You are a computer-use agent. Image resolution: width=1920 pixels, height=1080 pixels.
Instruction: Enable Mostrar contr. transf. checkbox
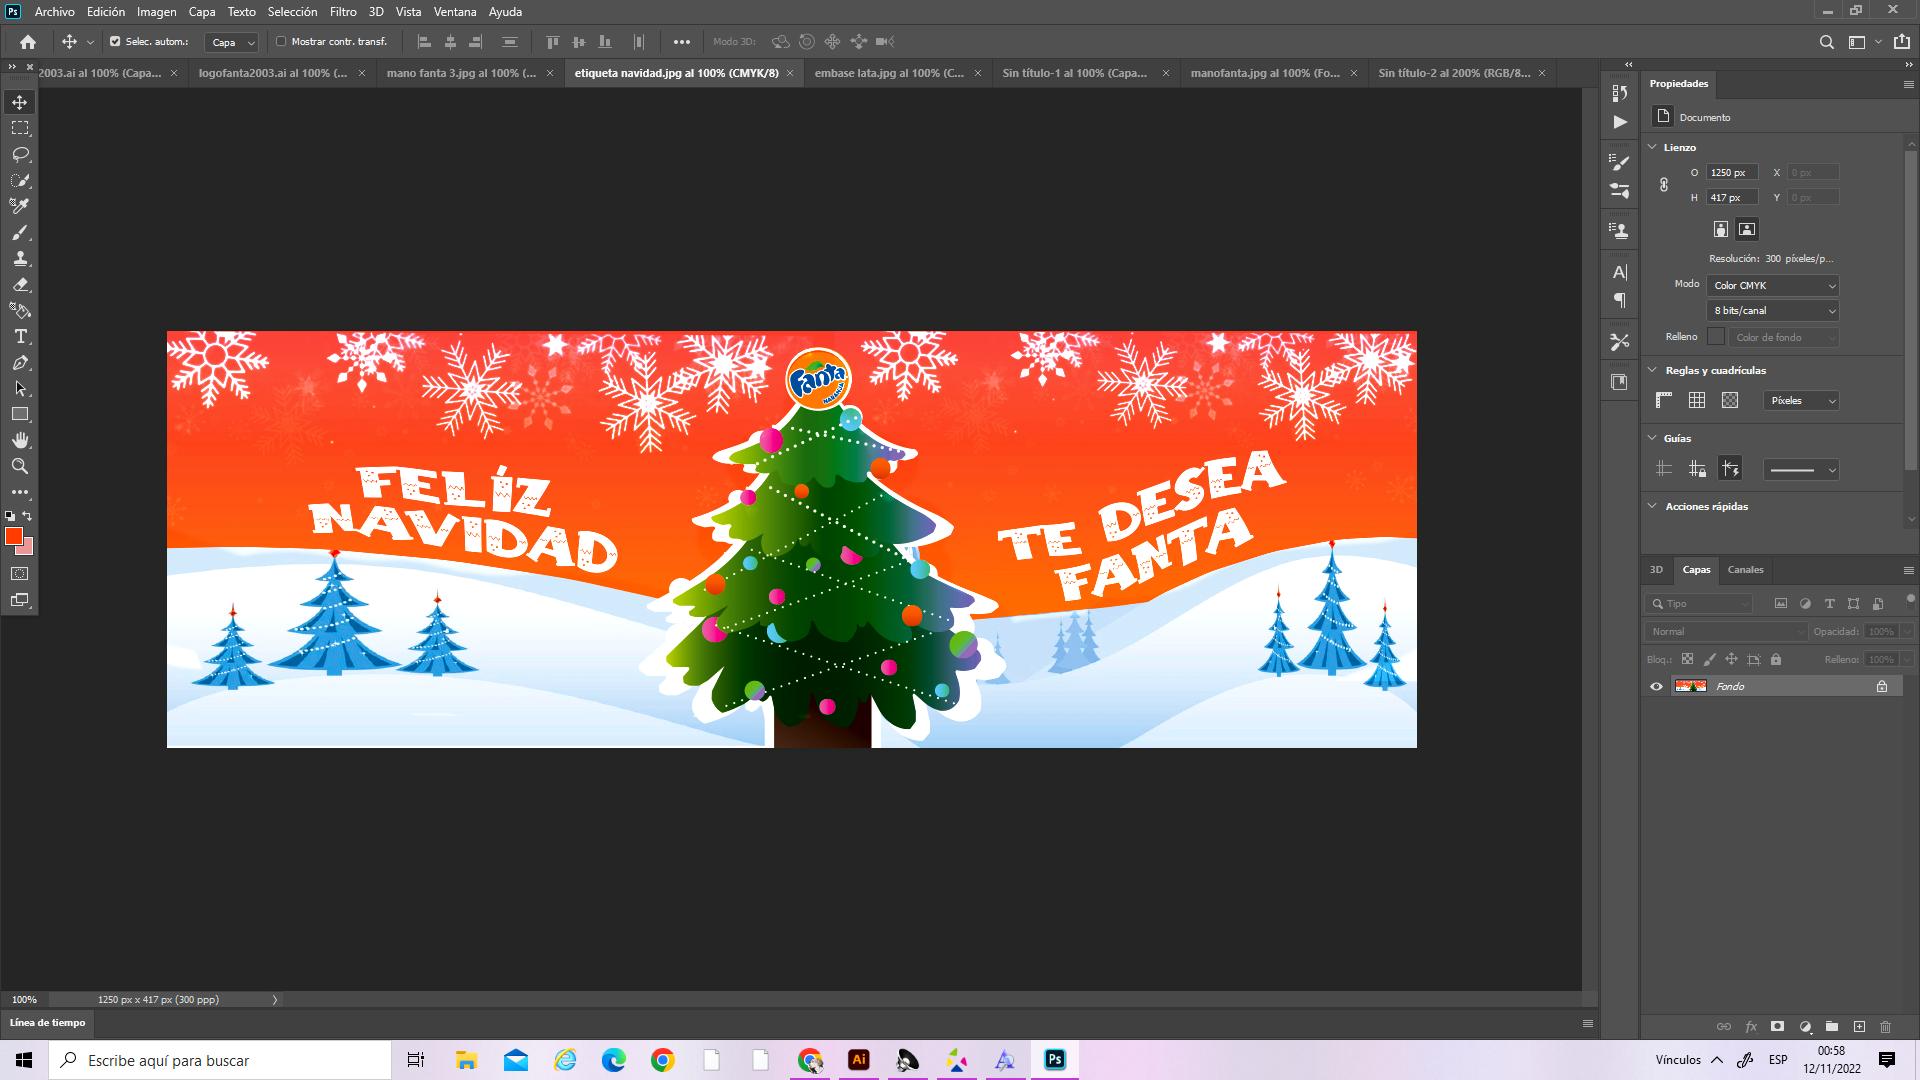[x=281, y=42]
